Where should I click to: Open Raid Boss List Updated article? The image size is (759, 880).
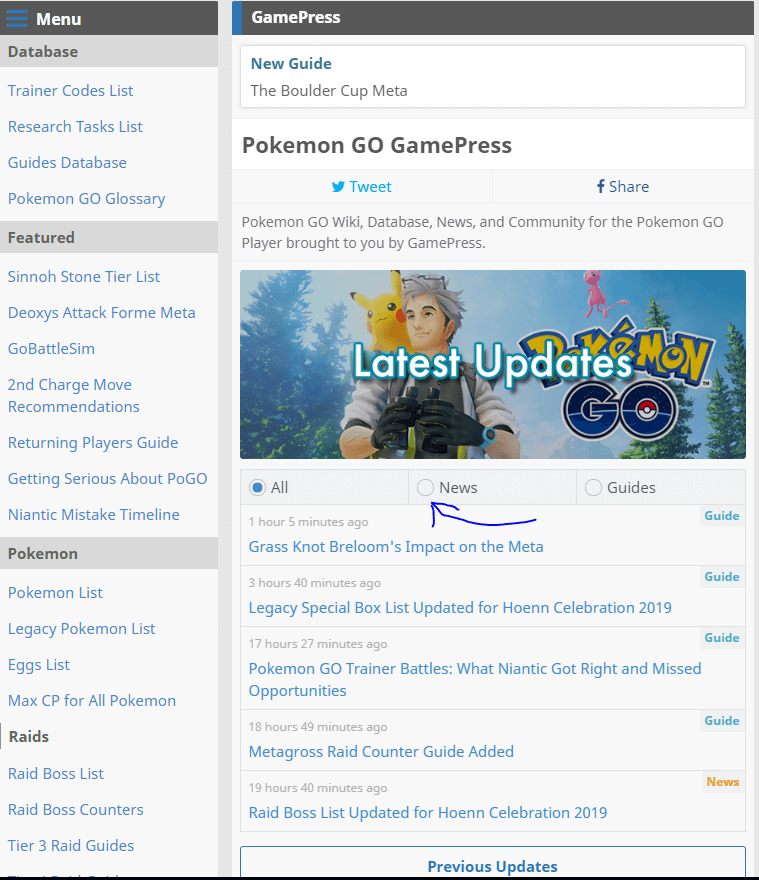428,813
